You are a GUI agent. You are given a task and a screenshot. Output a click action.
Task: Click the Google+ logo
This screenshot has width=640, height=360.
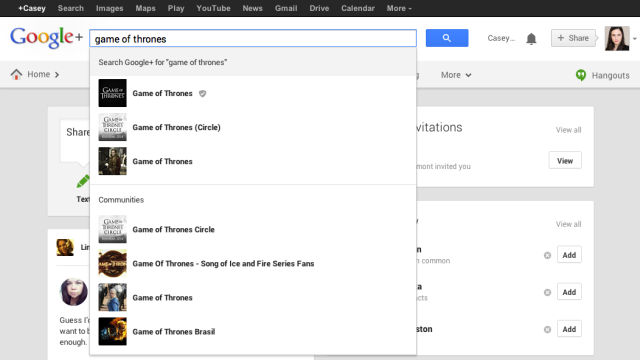[46, 38]
